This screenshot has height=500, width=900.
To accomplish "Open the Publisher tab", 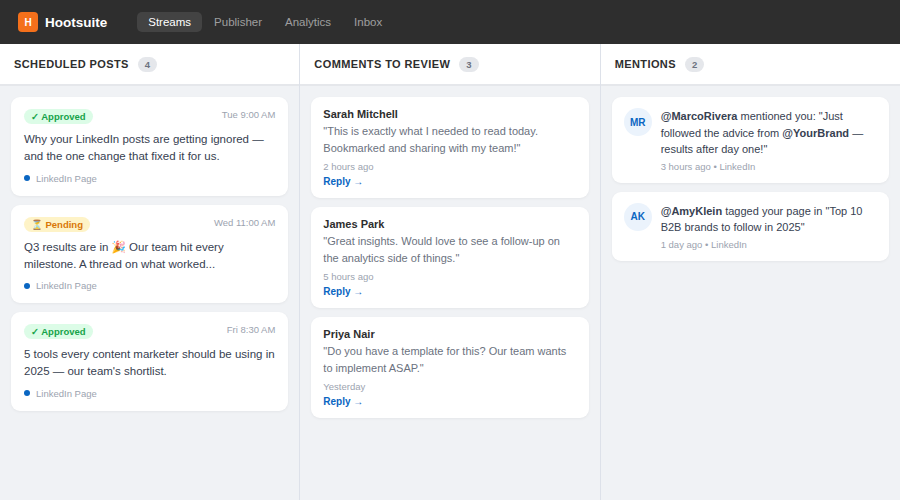I will pyautogui.click(x=238, y=22).
